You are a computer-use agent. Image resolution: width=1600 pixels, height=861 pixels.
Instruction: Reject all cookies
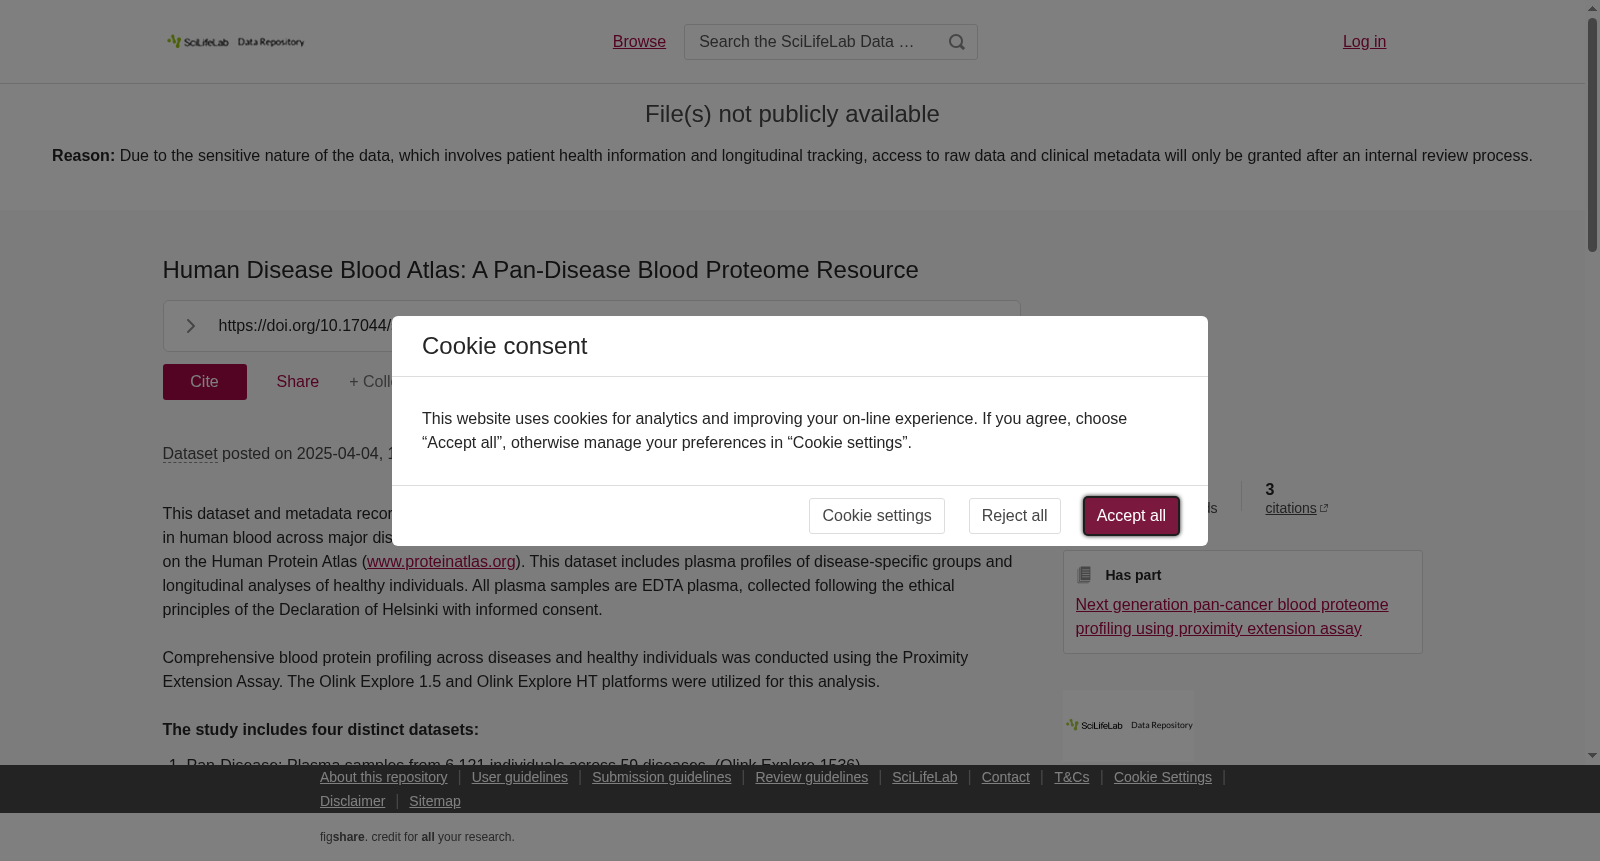[1014, 516]
